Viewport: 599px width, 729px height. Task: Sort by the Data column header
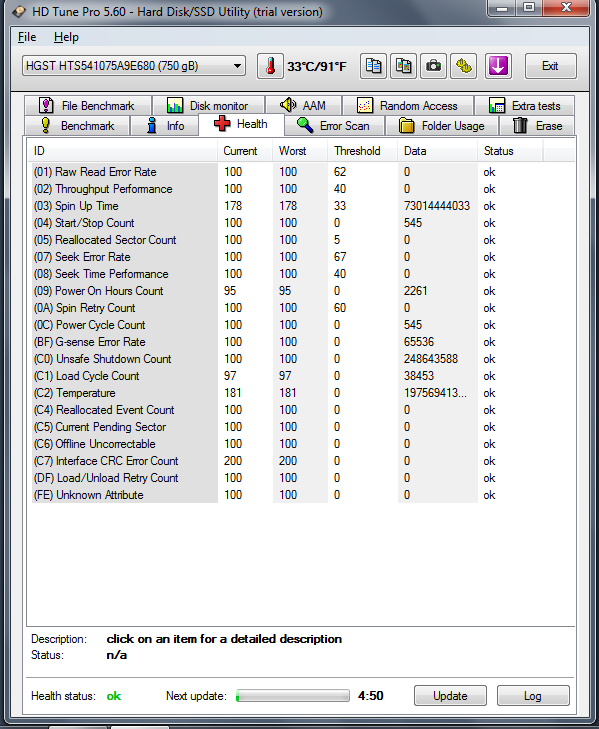tap(438, 151)
